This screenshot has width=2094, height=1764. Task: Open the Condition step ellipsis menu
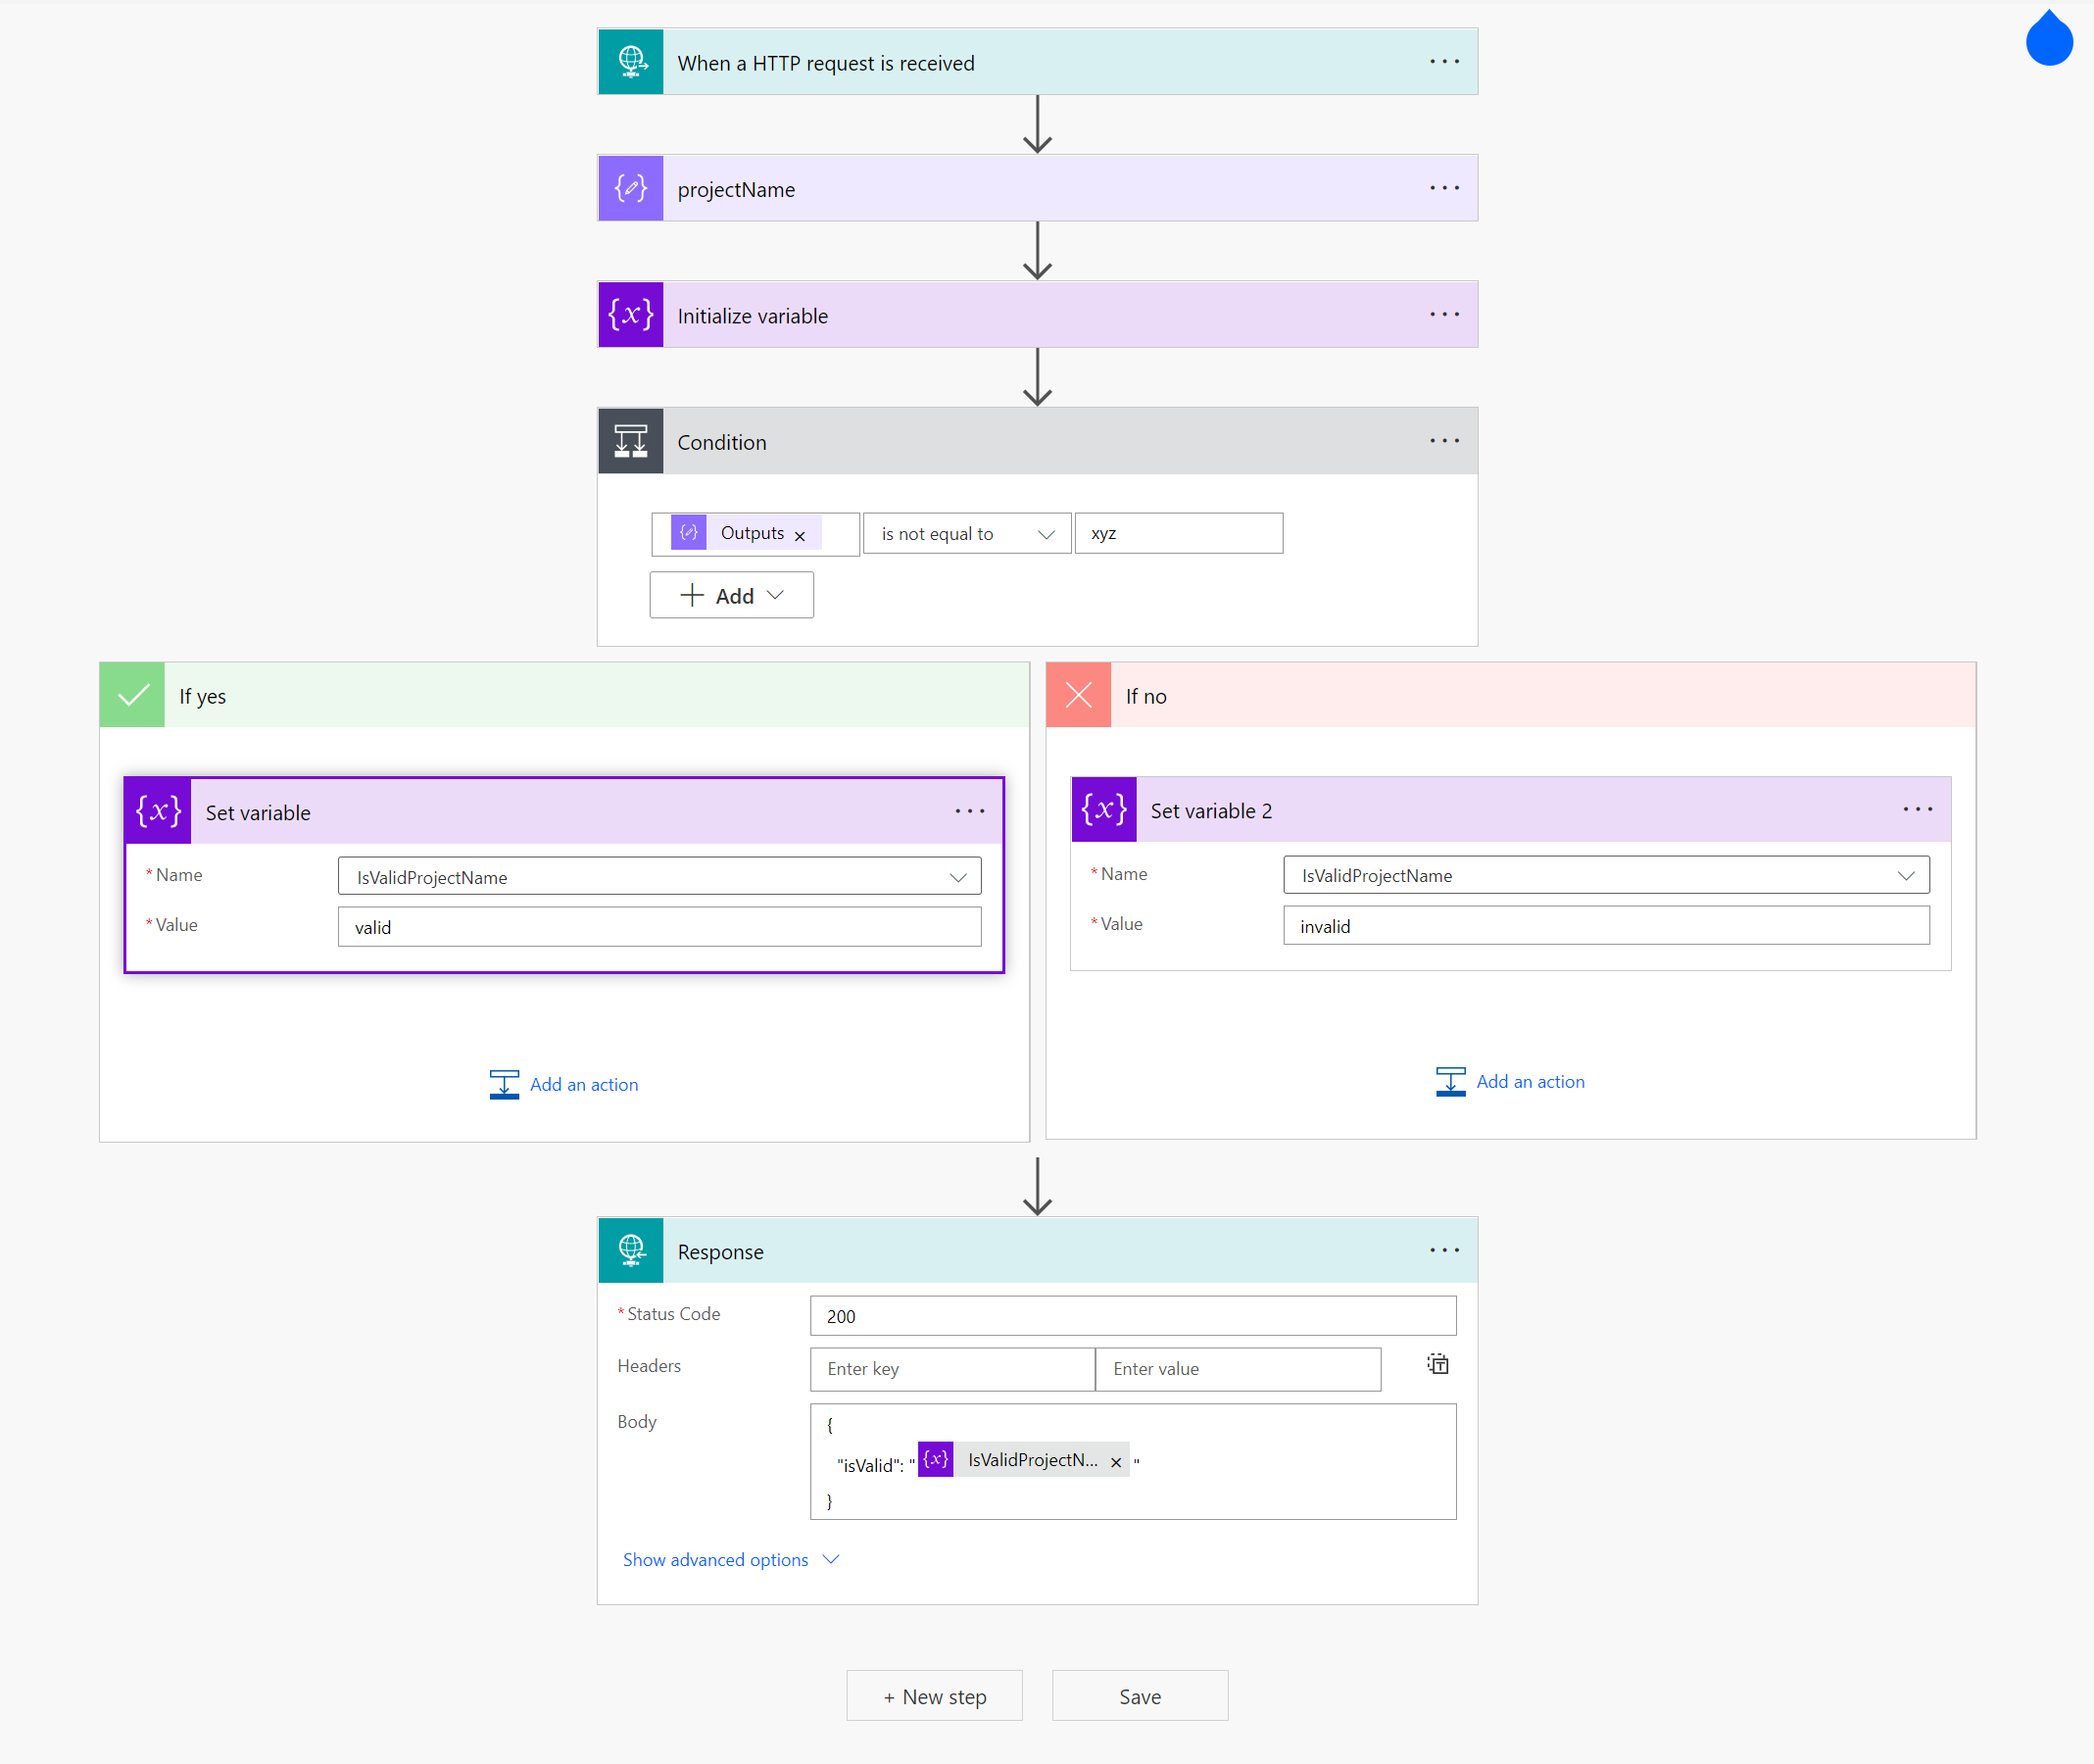click(x=1443, y=441)
